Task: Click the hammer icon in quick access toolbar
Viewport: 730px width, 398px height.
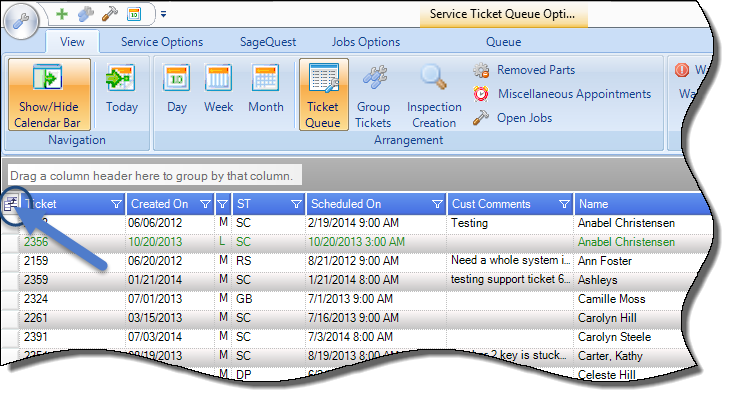Action: pyautogui.click(x=110, y=14)
